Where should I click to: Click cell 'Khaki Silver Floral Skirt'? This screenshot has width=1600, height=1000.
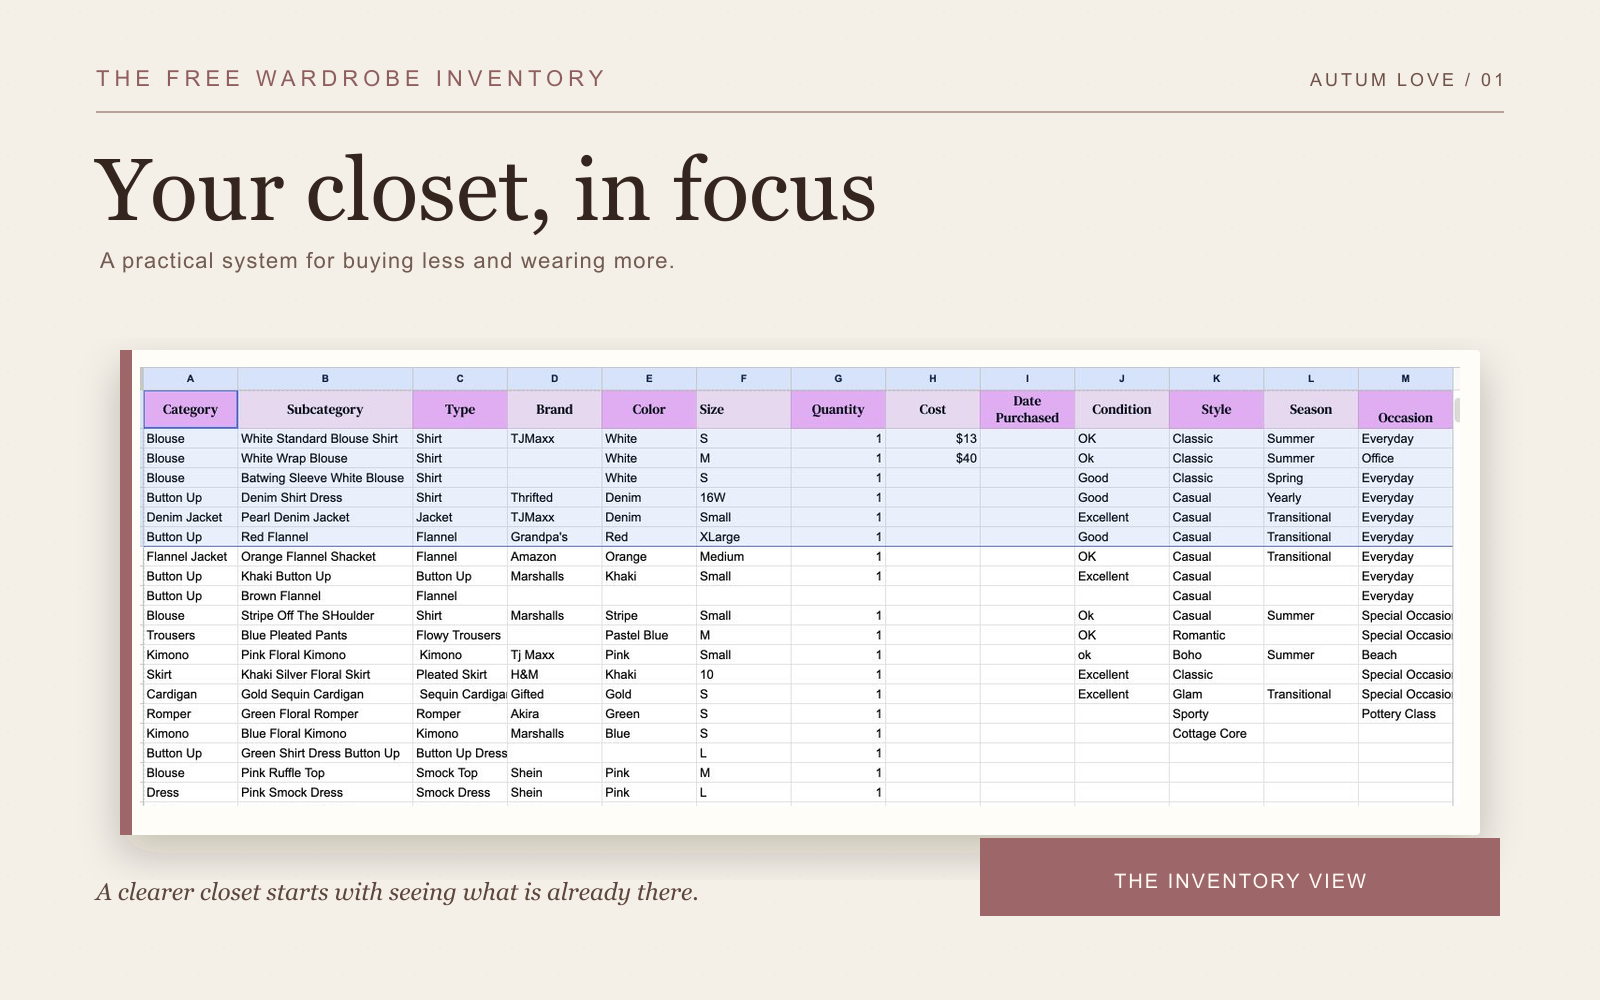(325, 675)
